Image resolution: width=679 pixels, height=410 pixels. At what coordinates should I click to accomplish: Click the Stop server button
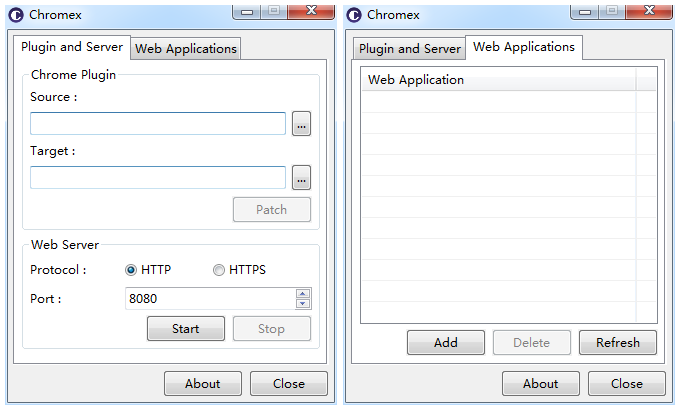point(272,329)
